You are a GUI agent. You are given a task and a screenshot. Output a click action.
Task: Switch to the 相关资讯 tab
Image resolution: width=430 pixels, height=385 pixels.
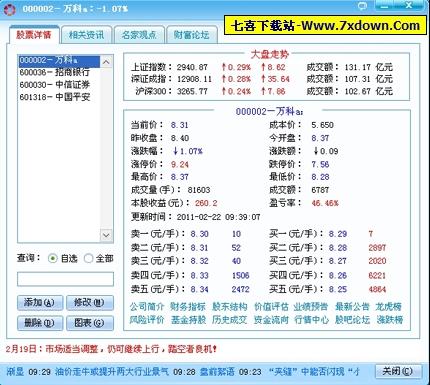86,35
